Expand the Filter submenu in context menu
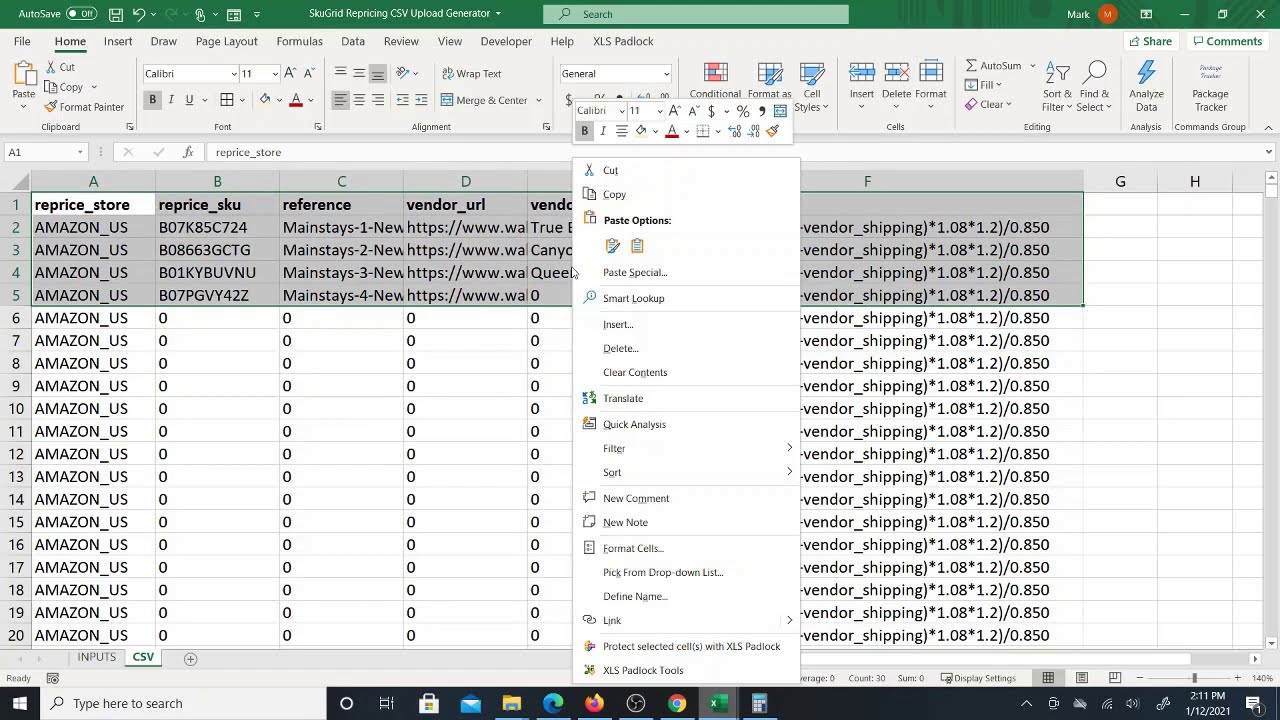 pos(789,448)
